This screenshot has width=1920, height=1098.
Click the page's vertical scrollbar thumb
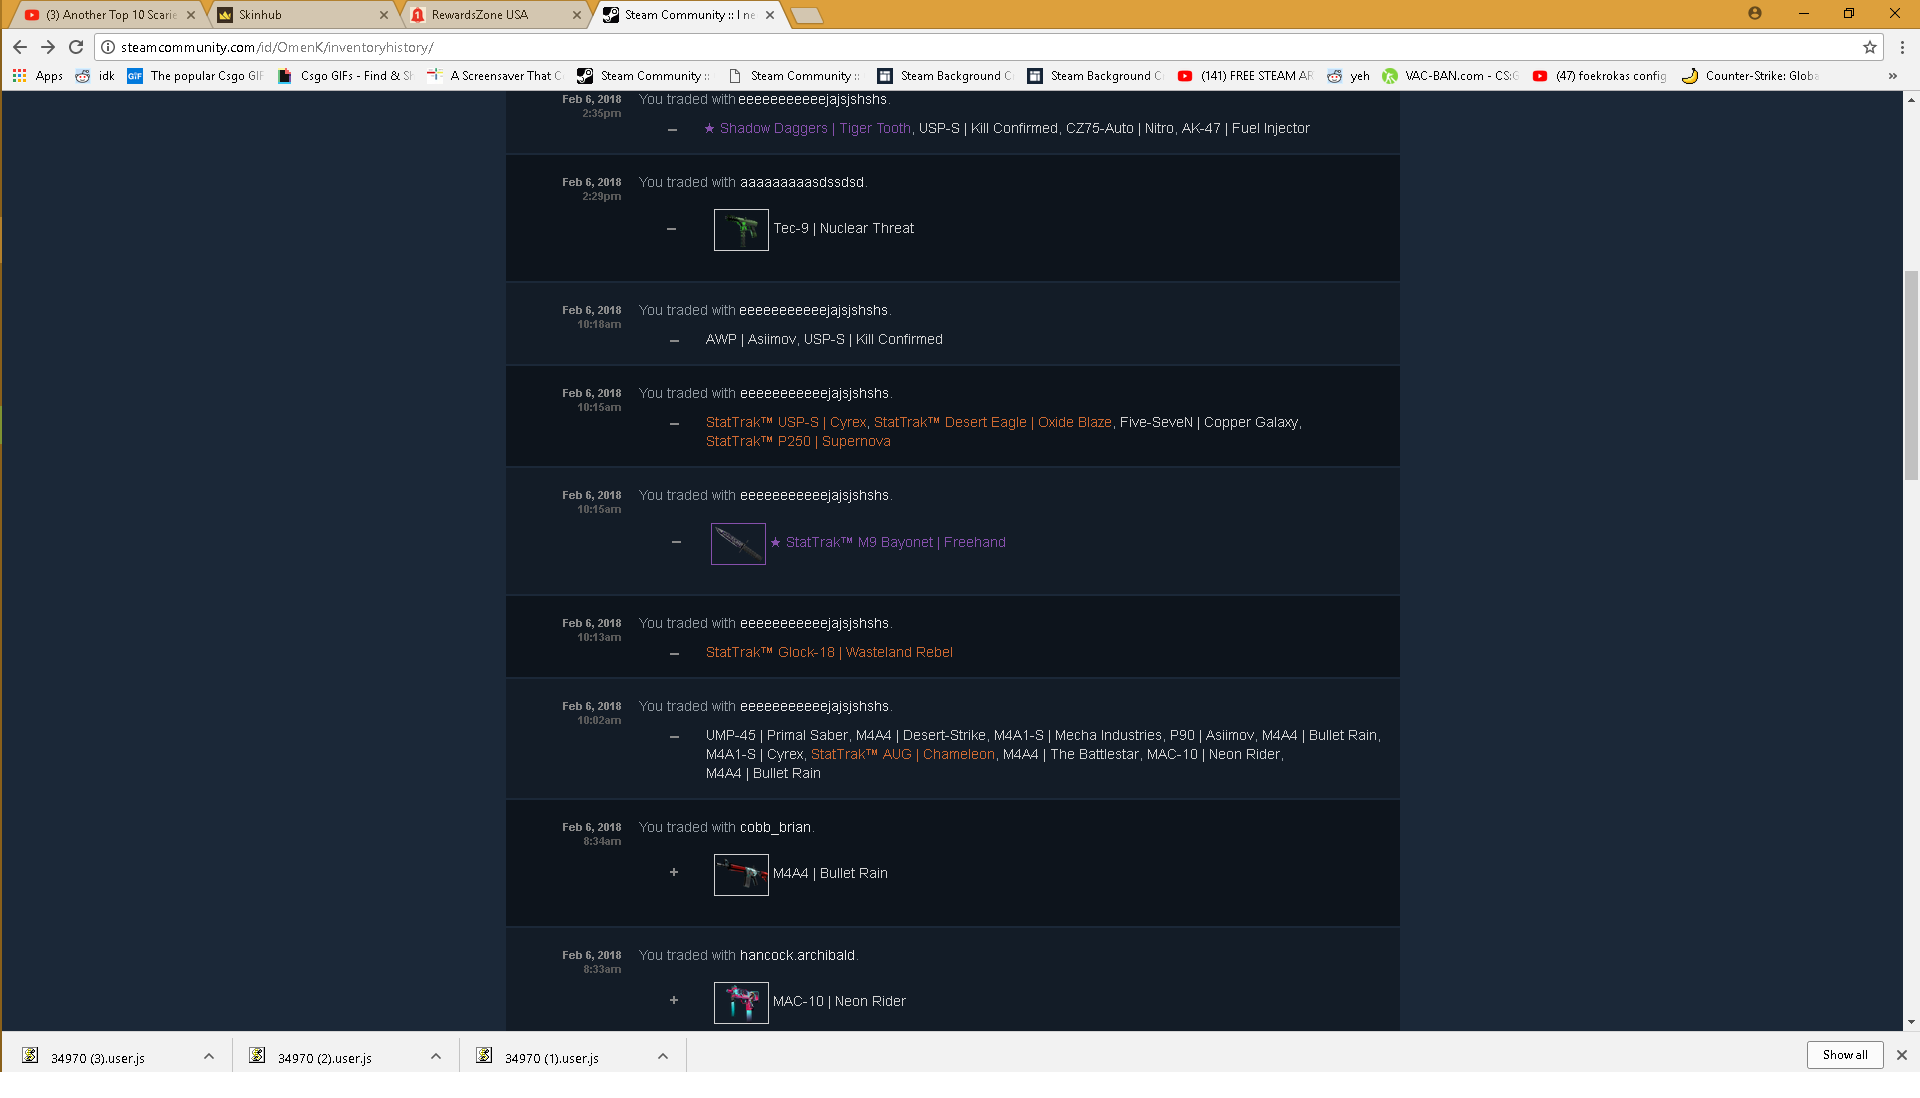1911,375
